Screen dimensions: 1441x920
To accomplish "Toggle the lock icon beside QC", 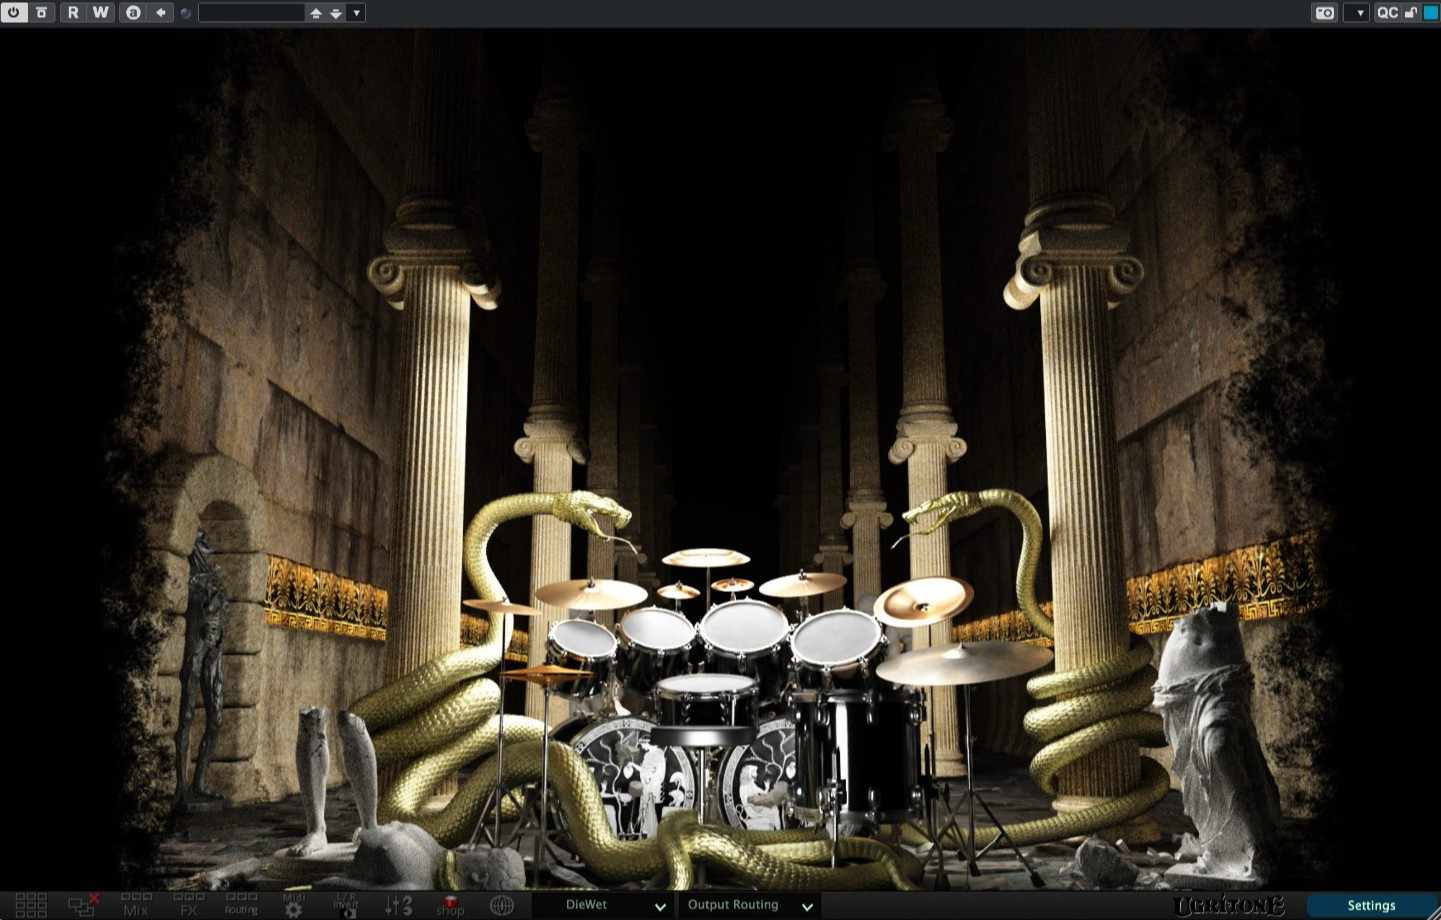I will click(x=1411, y=13).
